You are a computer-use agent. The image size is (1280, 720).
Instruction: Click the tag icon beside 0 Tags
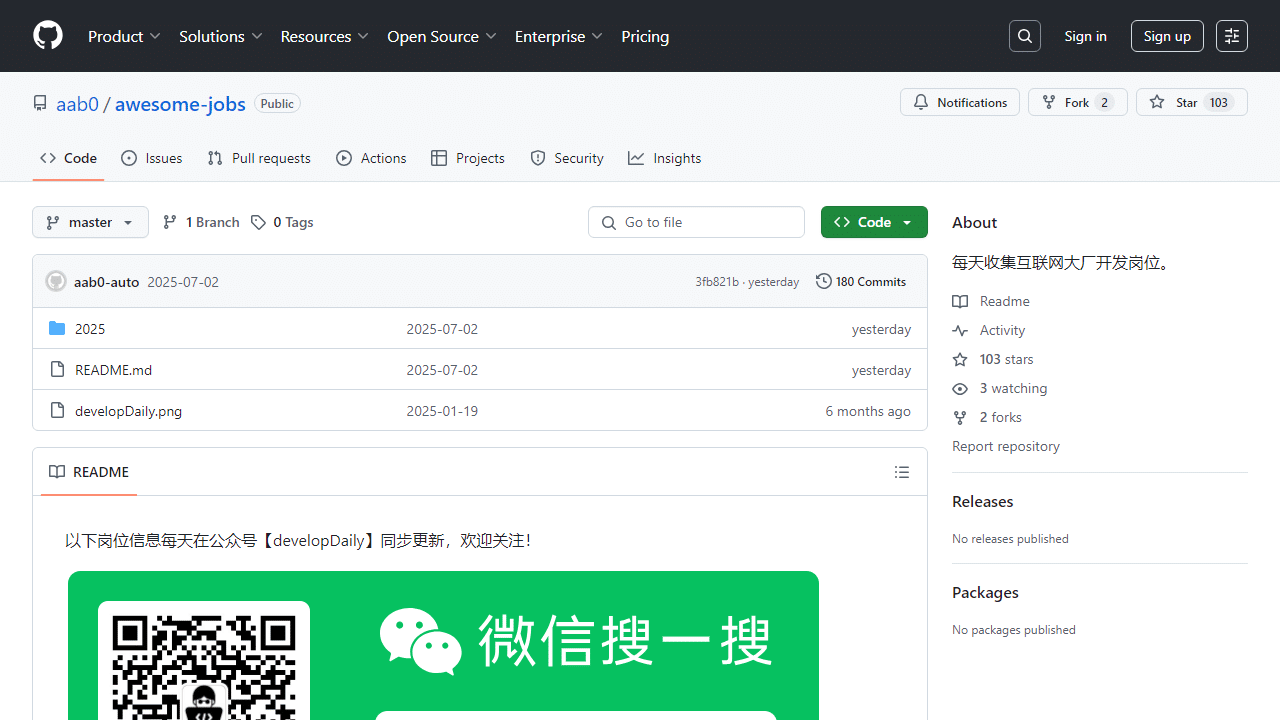click(258, 222)
